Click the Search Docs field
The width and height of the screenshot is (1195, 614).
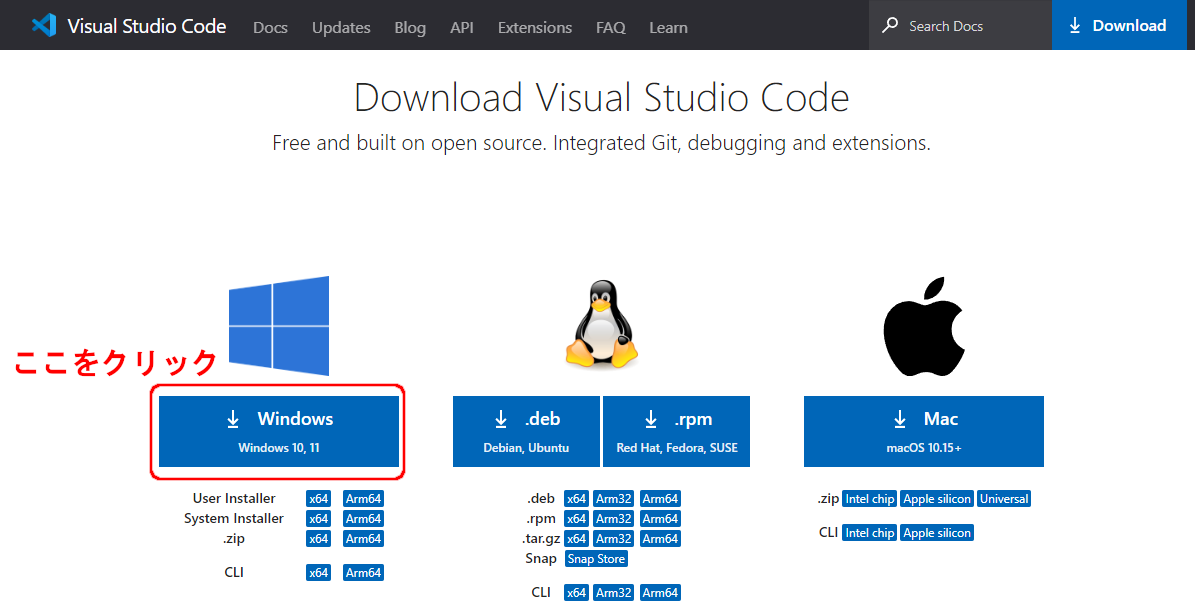960,25
